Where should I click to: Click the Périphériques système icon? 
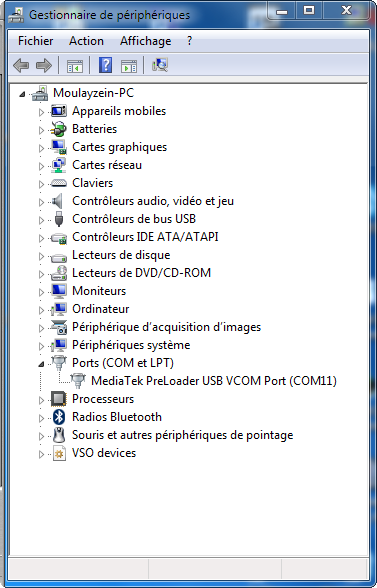tap(59, 345)
